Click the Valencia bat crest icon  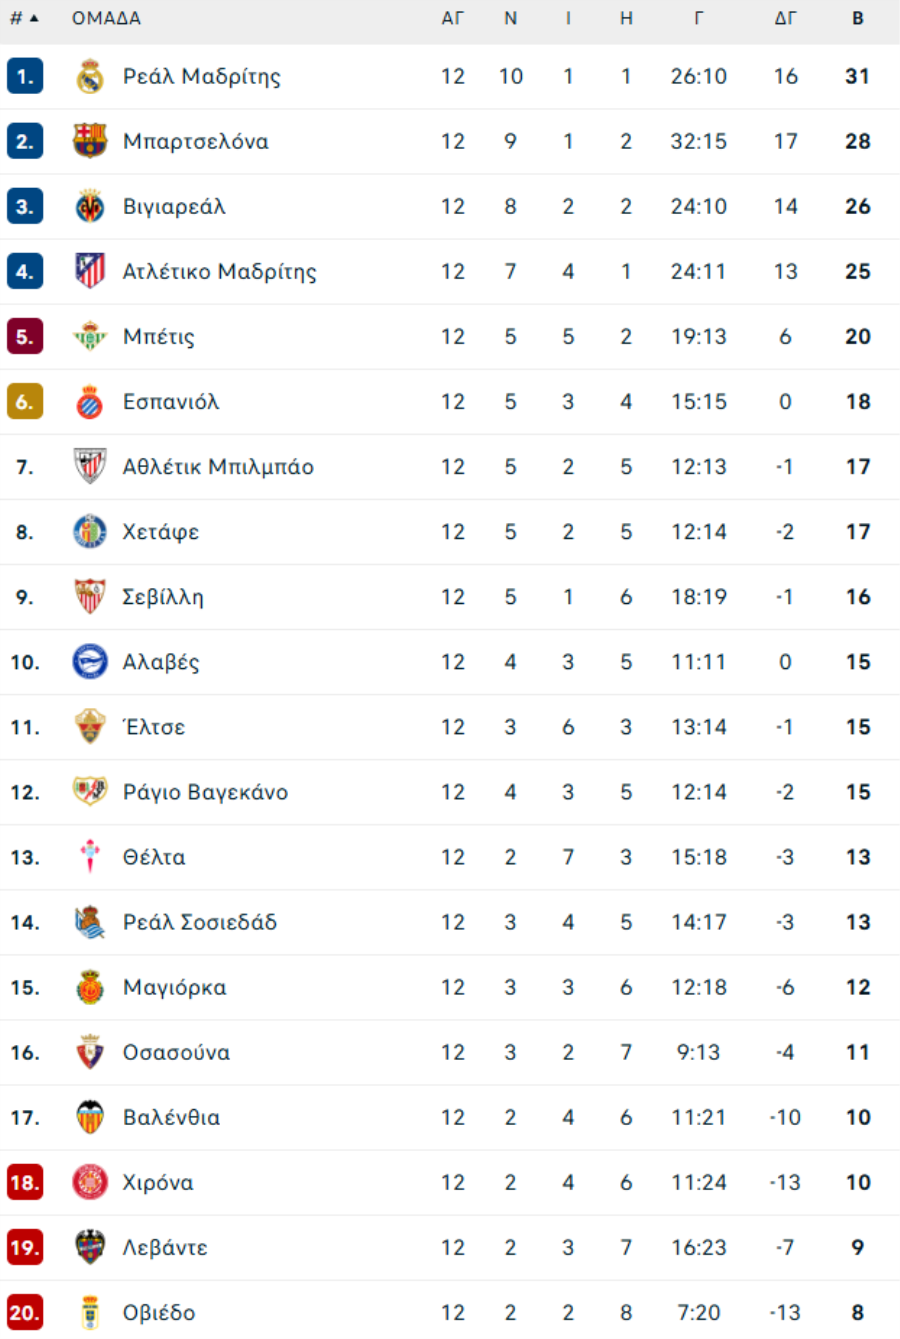tap(90, 1117)
